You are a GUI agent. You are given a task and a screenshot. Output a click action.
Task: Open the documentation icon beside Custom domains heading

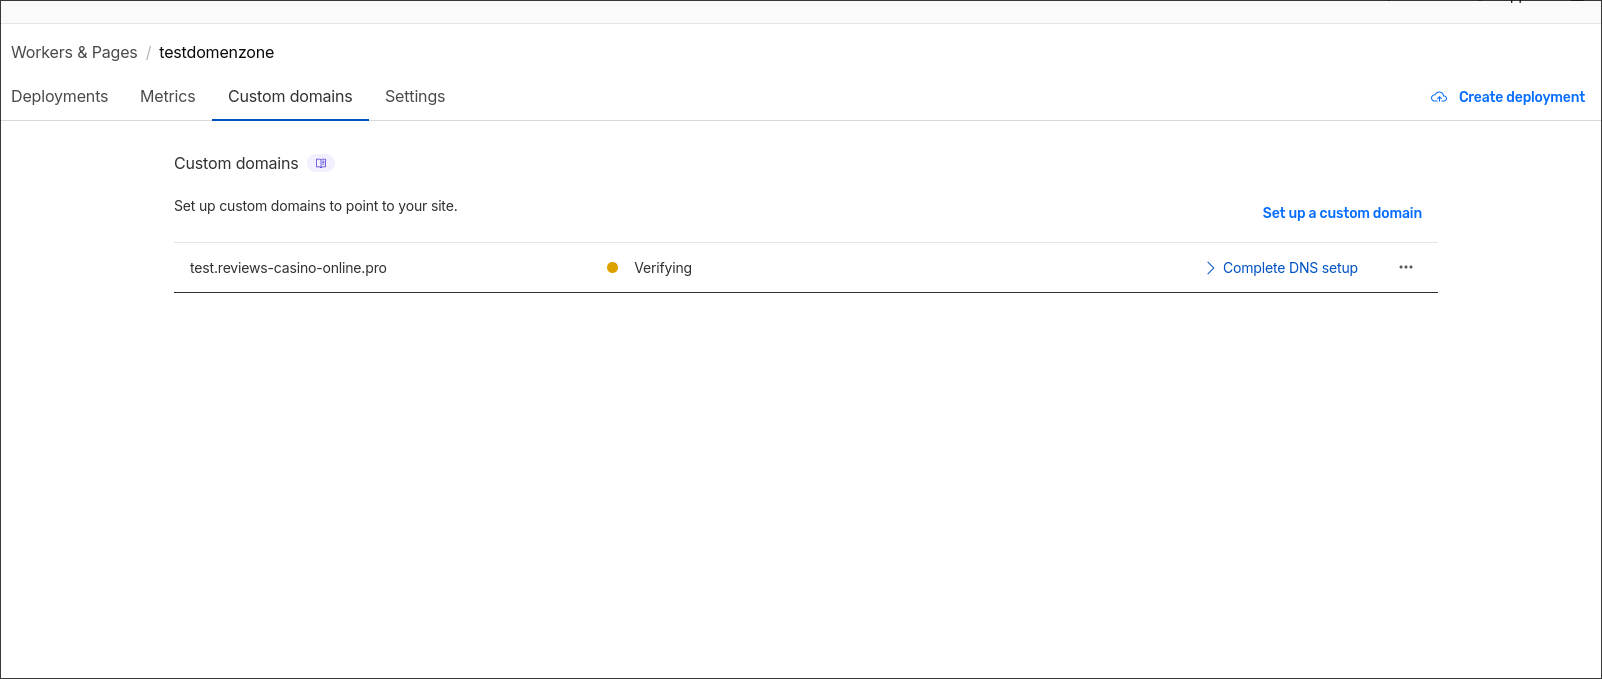point(321,163)
